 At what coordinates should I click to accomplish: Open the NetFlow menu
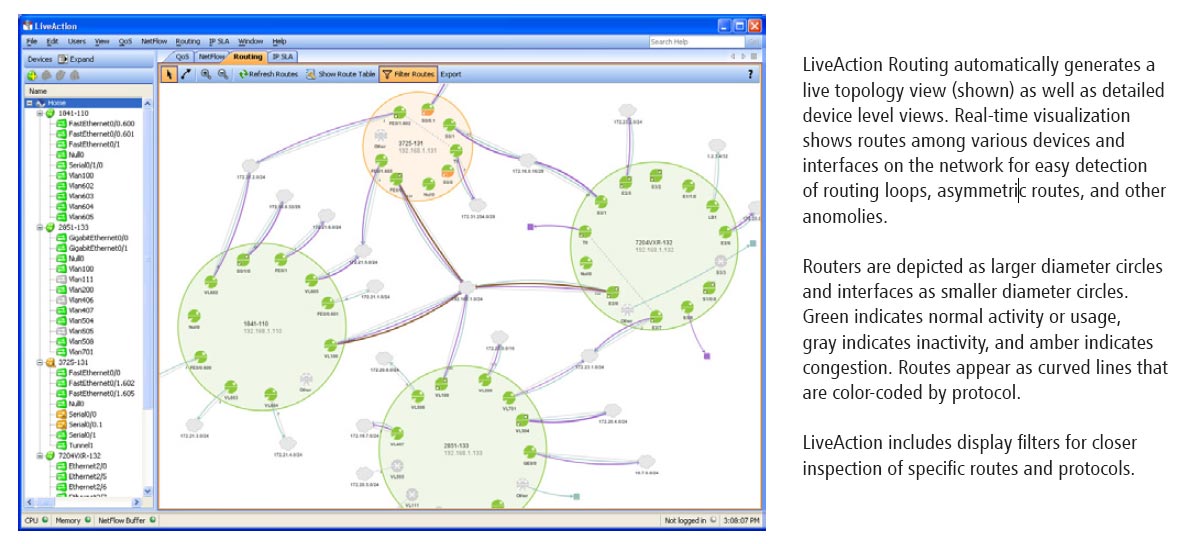(154, 42)
